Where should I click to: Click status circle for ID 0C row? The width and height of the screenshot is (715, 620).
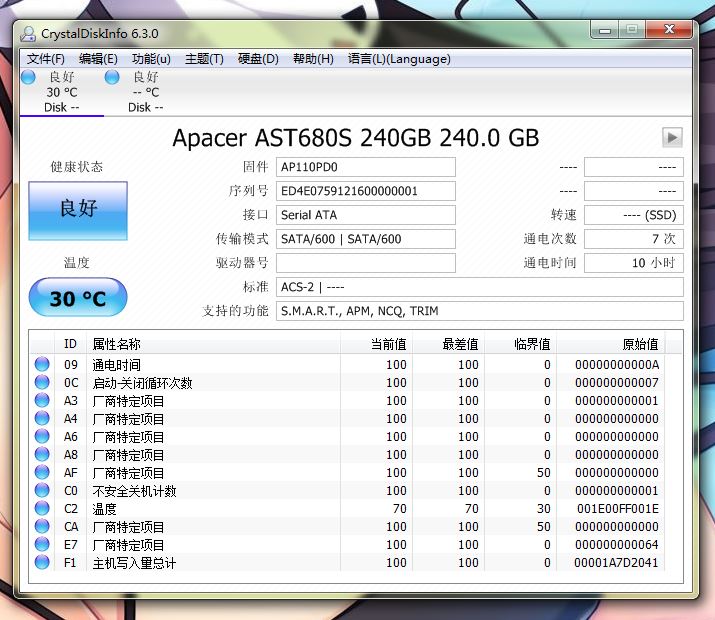pos(42,382)
